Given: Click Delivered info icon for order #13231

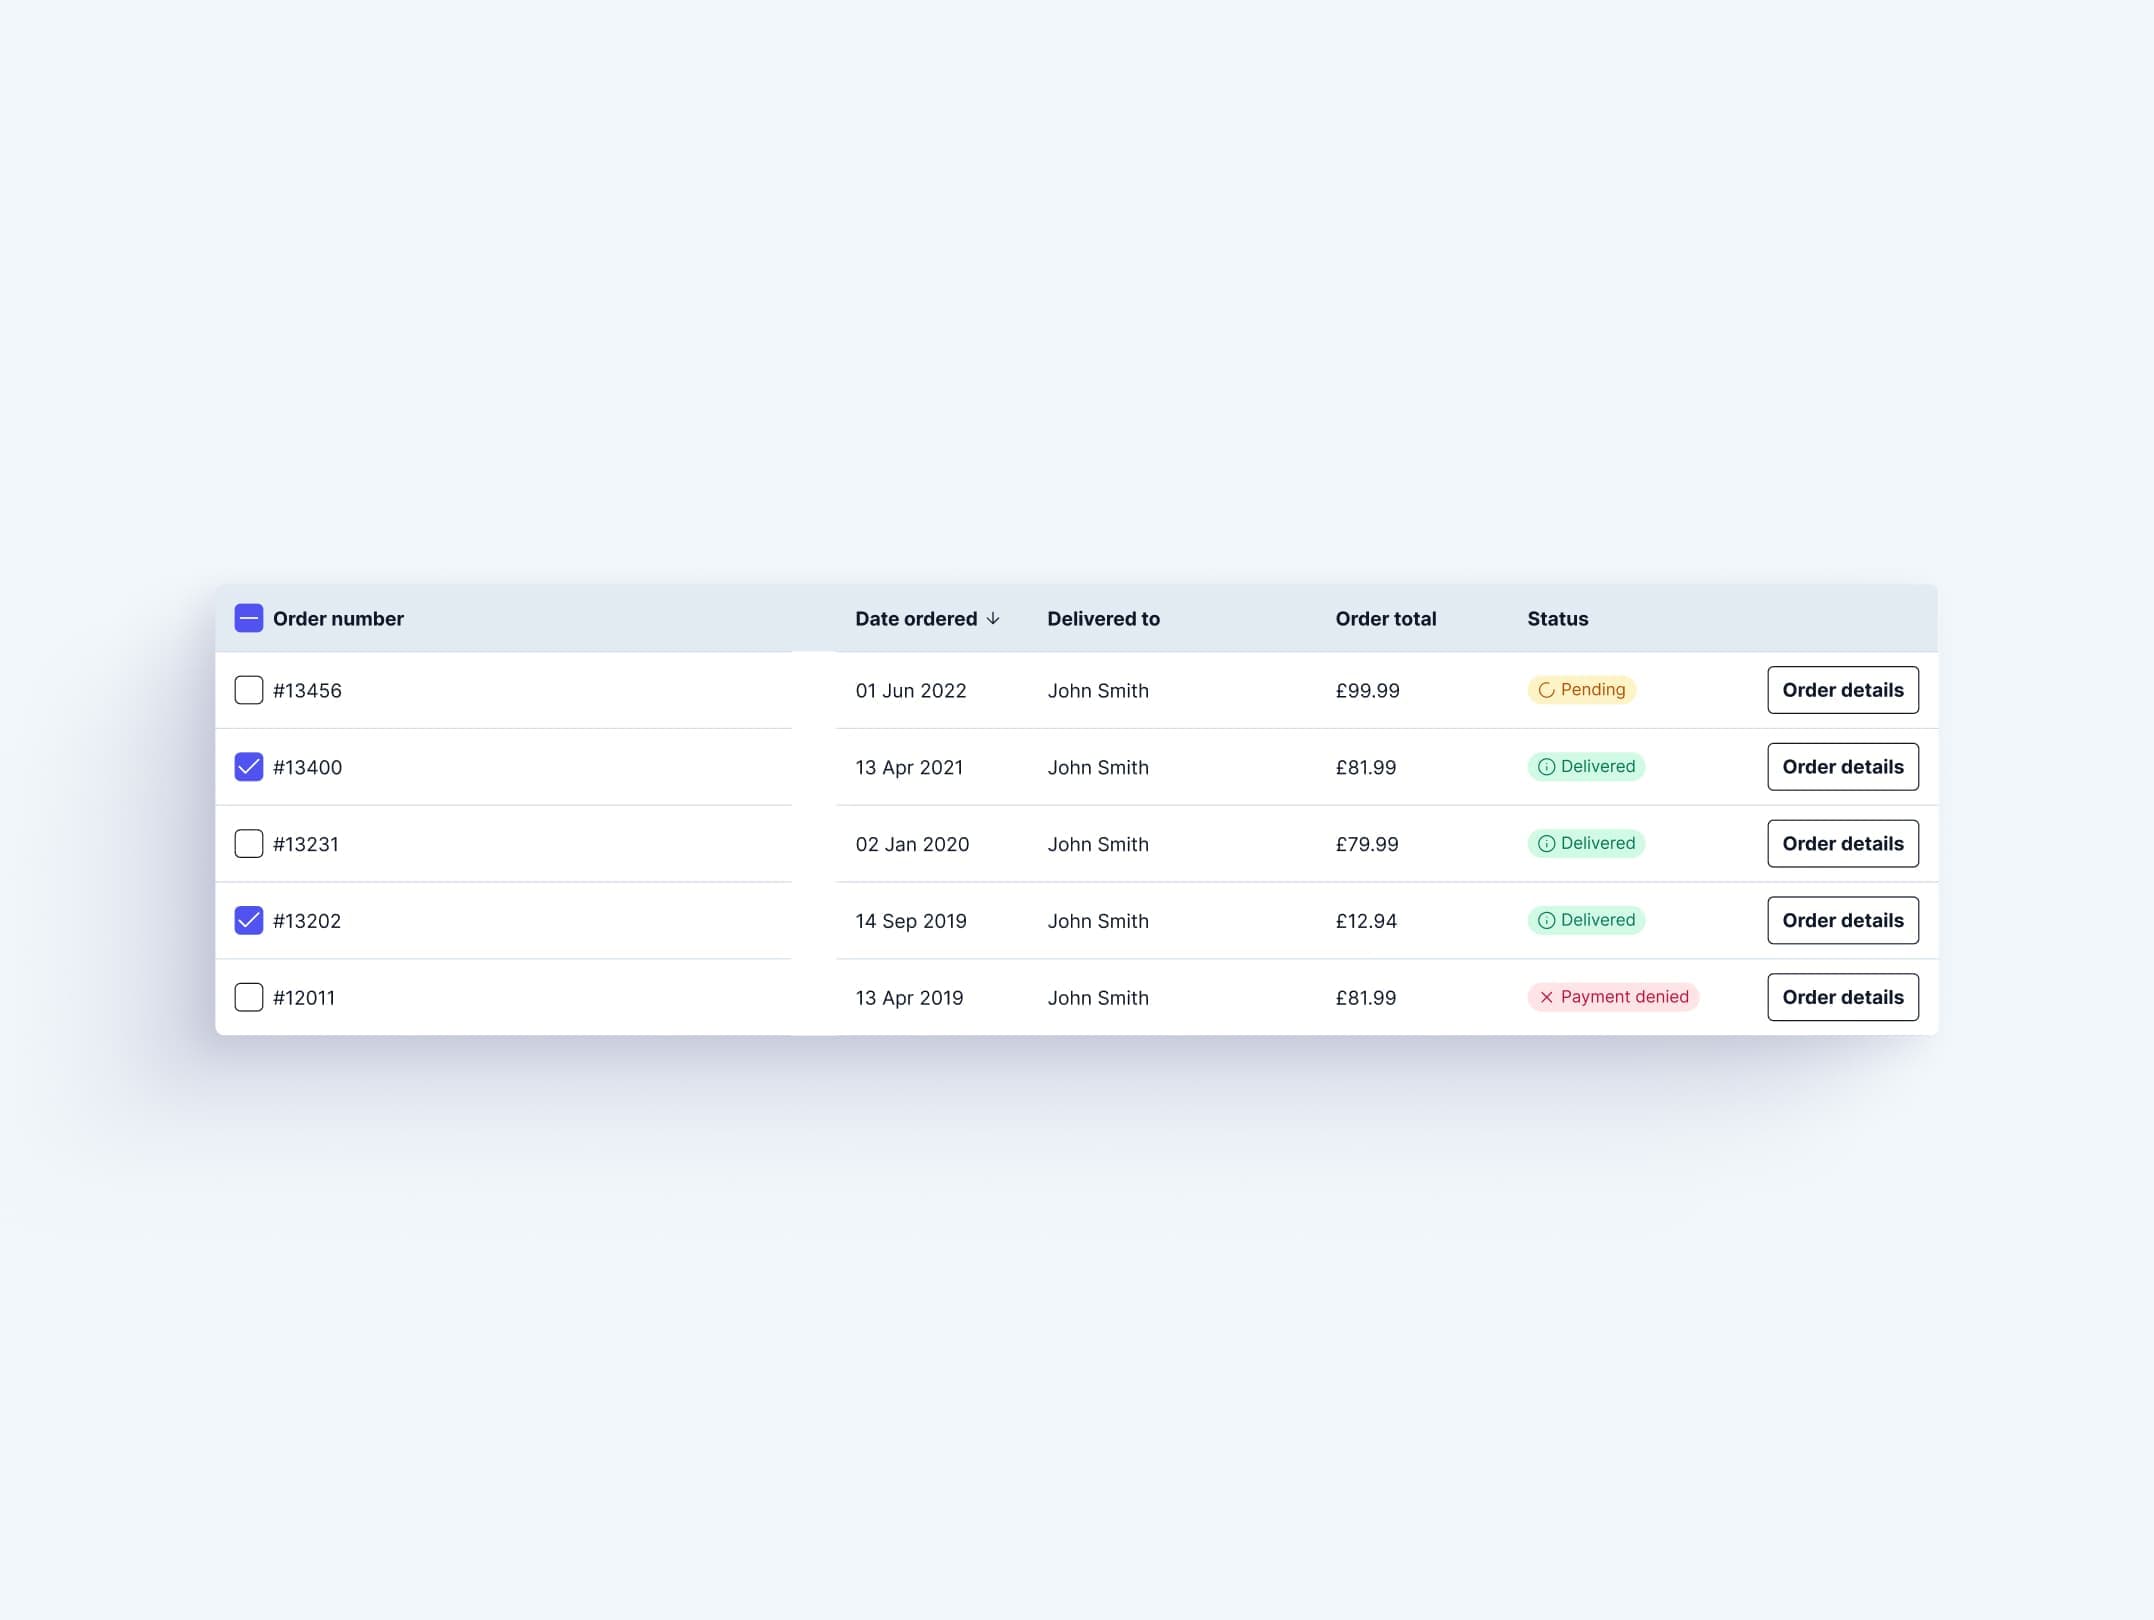Looking at the screenshot, I should pyautogui.click(x=1546, y=844).
